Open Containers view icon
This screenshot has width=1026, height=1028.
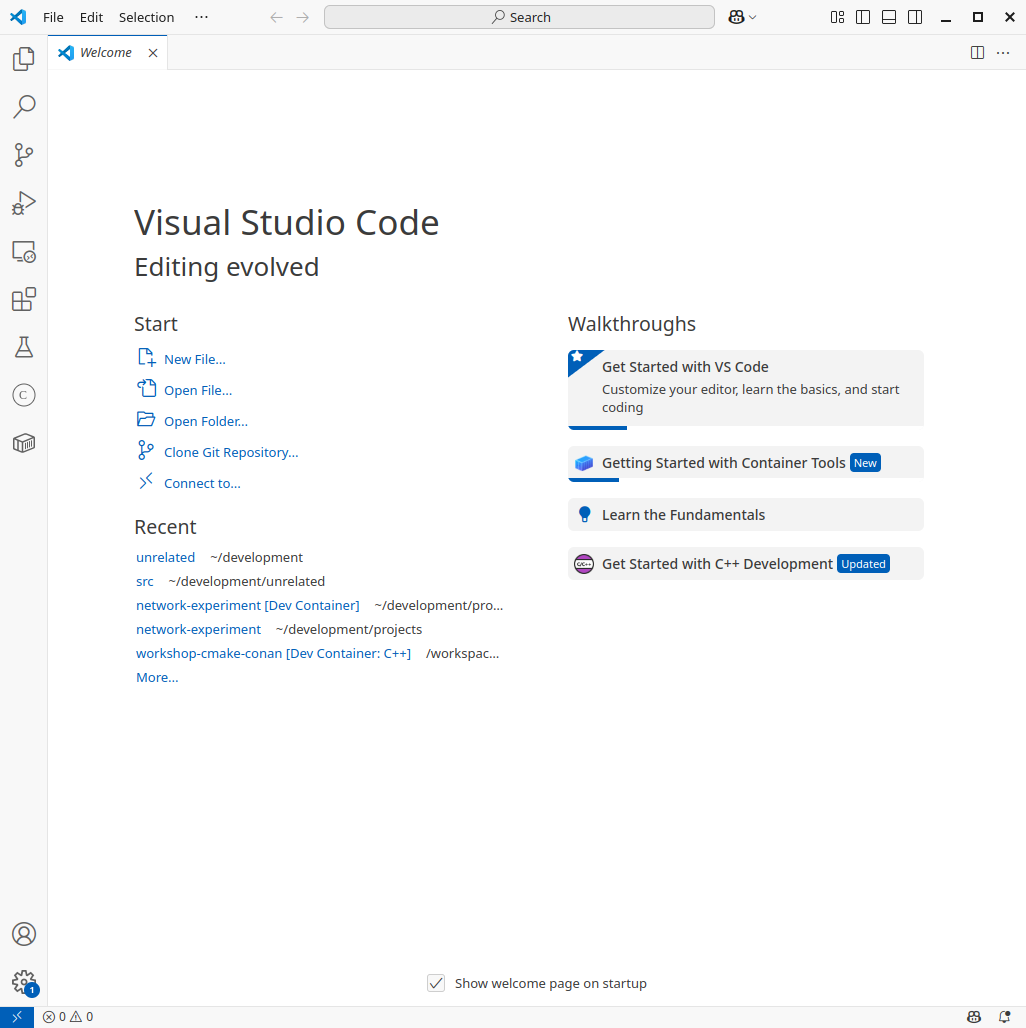coord(24,443)
